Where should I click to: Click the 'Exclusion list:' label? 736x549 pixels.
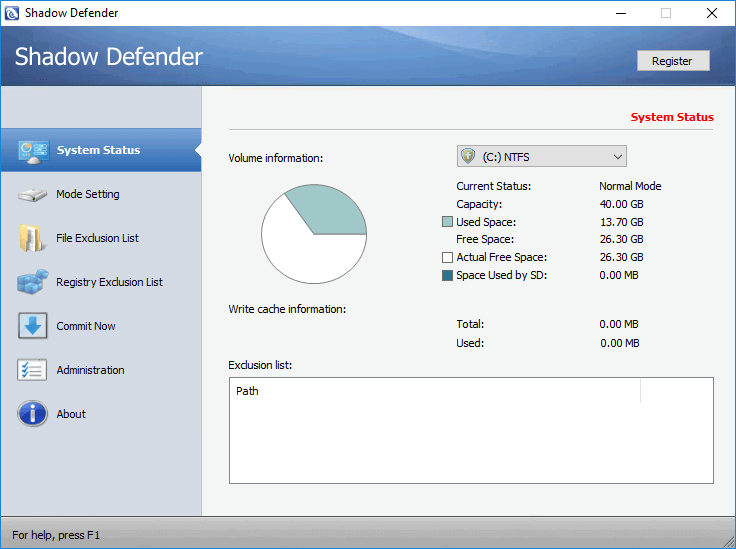point(260,365)
